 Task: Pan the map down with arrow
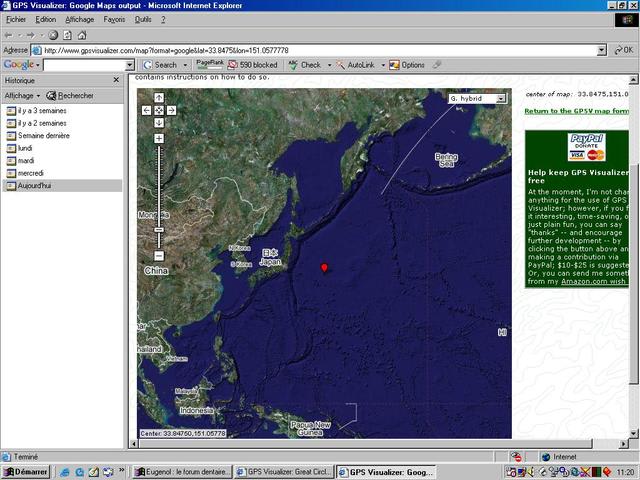[159, 122]
